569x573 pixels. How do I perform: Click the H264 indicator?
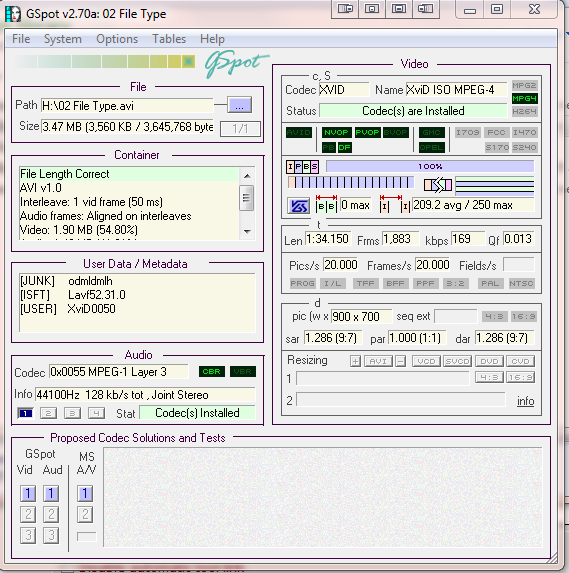point(524,111)
